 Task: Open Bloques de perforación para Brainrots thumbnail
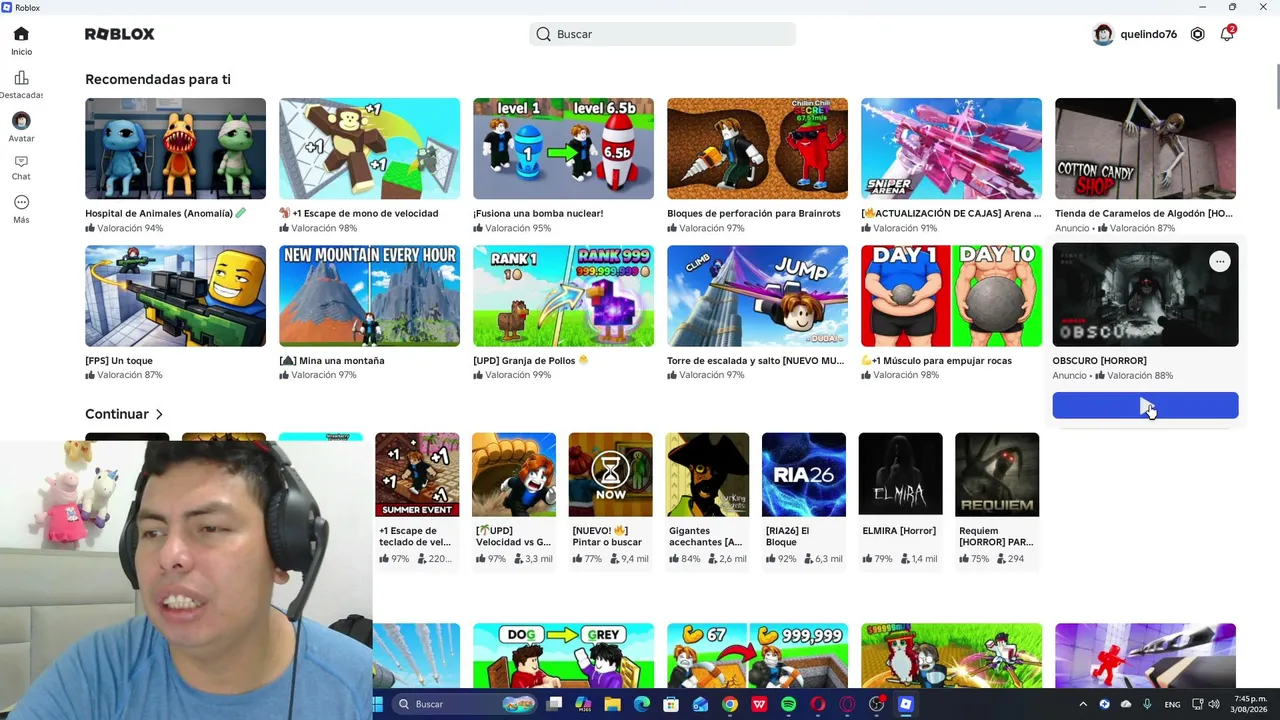coord(757,149)
